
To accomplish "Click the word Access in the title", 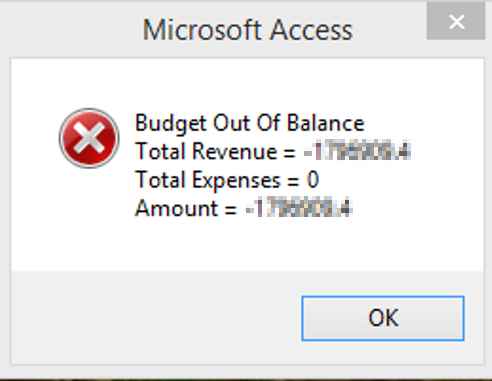I will 311,30.
